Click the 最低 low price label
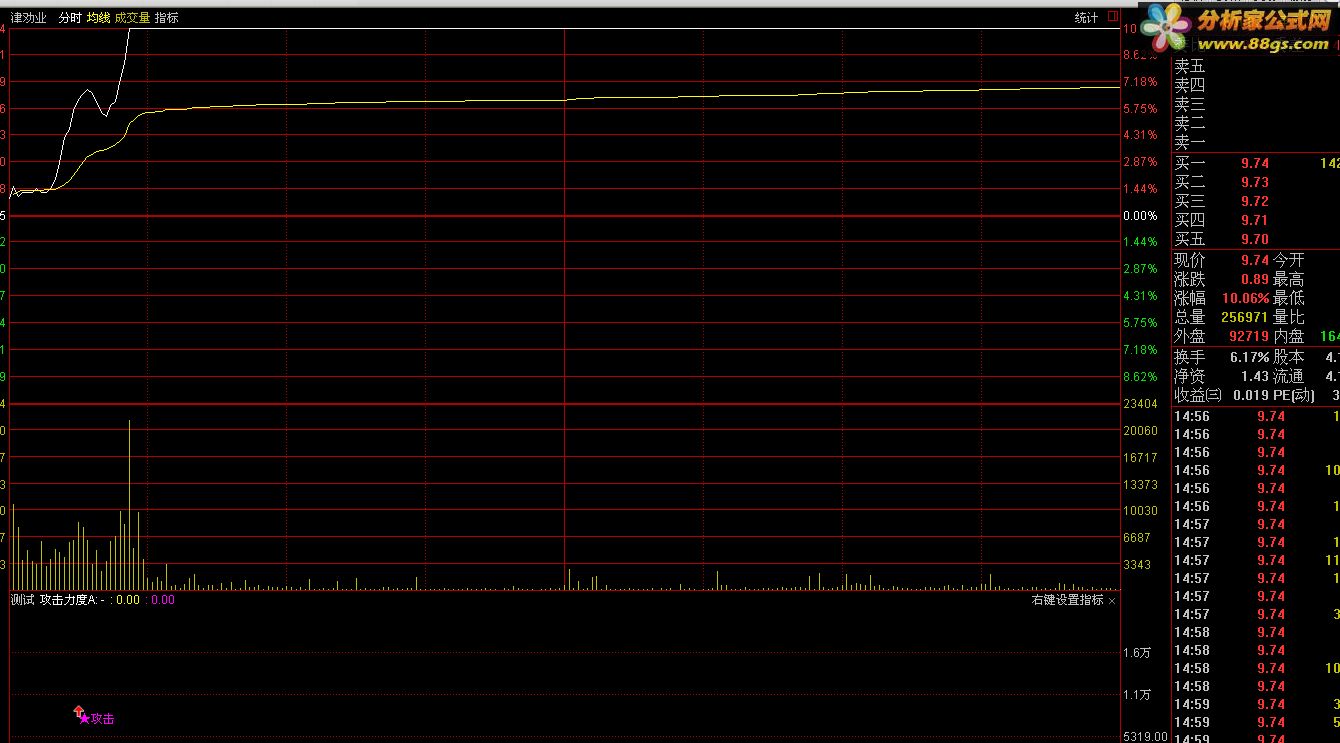This screenshot has width=1340, height=743. pos(1289,298)
